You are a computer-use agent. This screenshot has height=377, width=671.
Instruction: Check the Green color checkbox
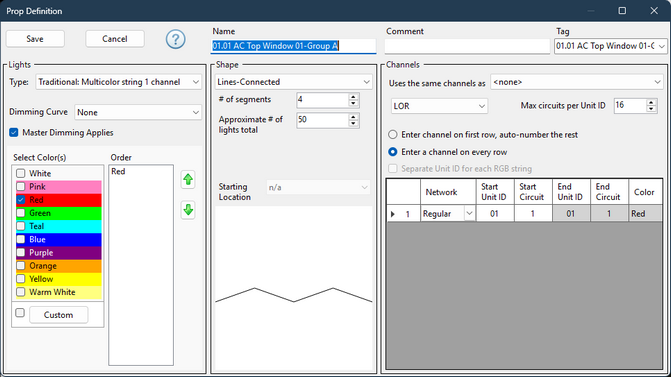[x=21, y=213]
